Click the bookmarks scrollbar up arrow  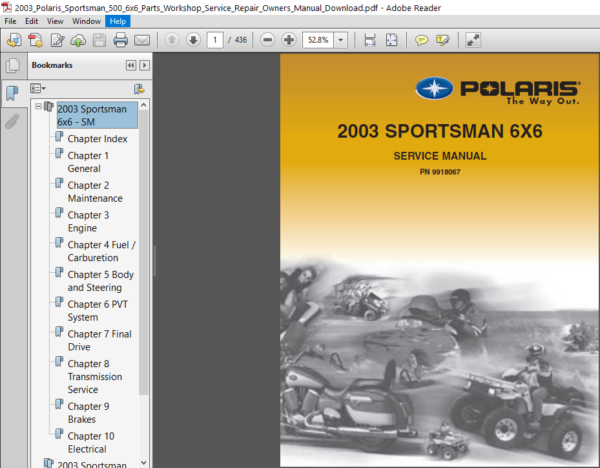pyautogui.click(x=144, y=105)
